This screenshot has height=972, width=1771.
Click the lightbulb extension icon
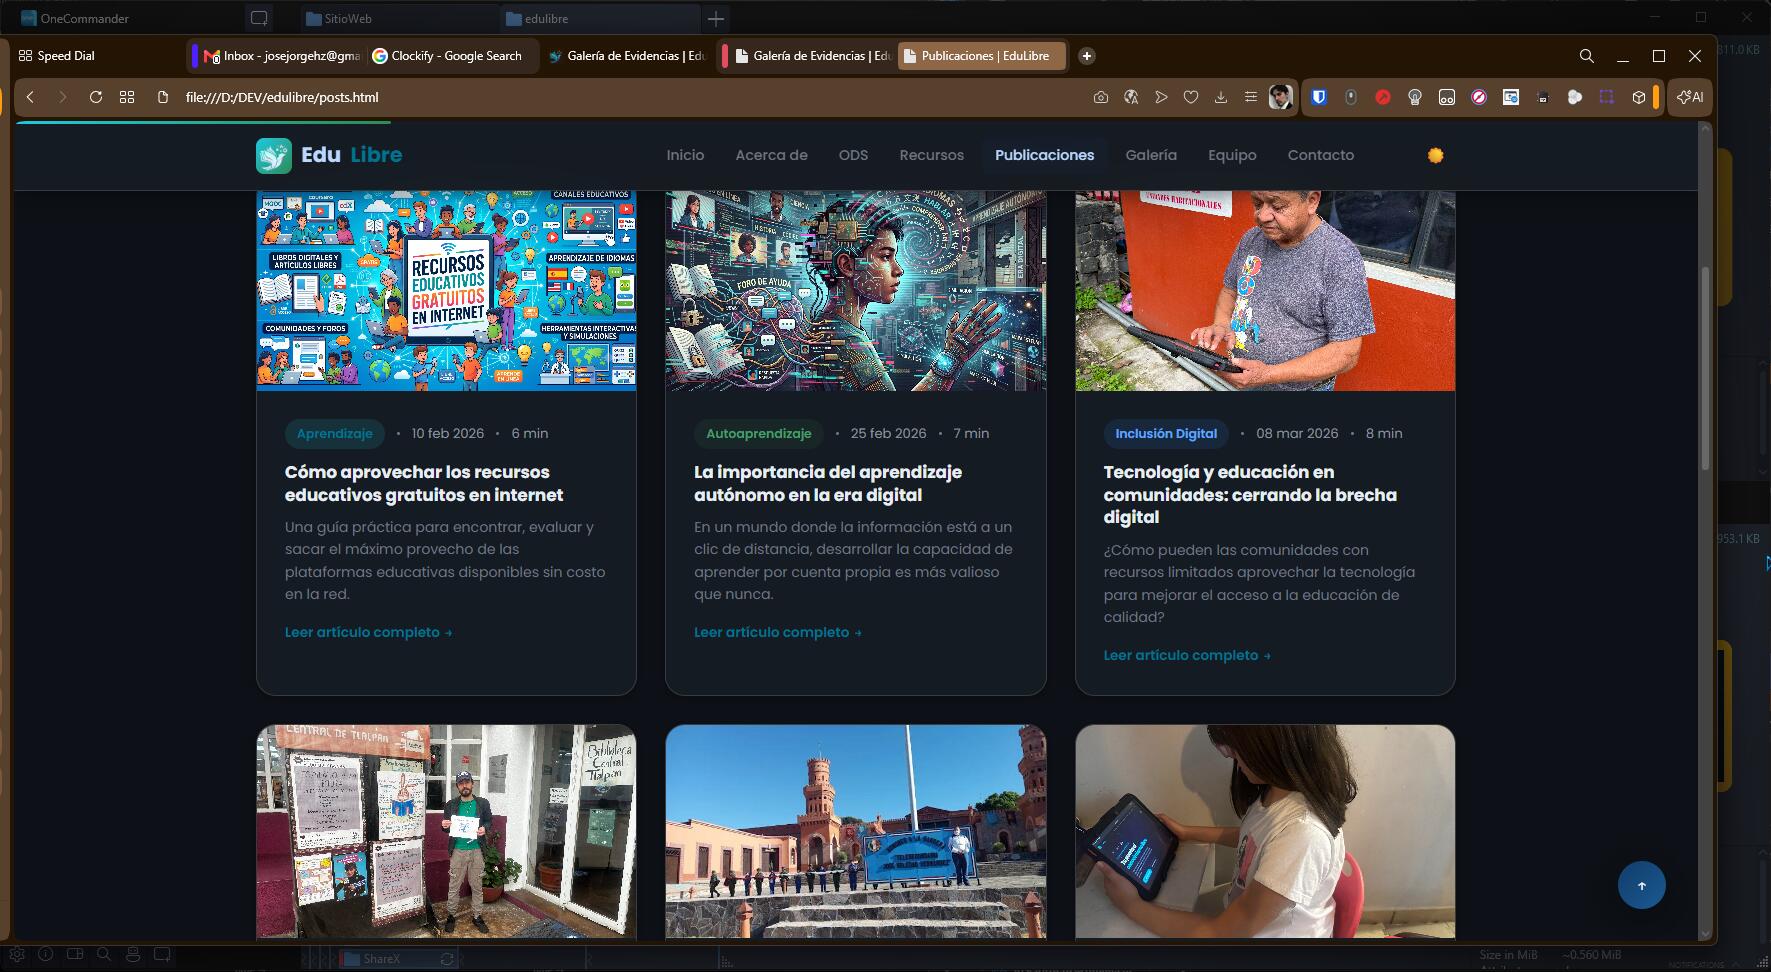pyautogui.click(x=1415, y=97)
